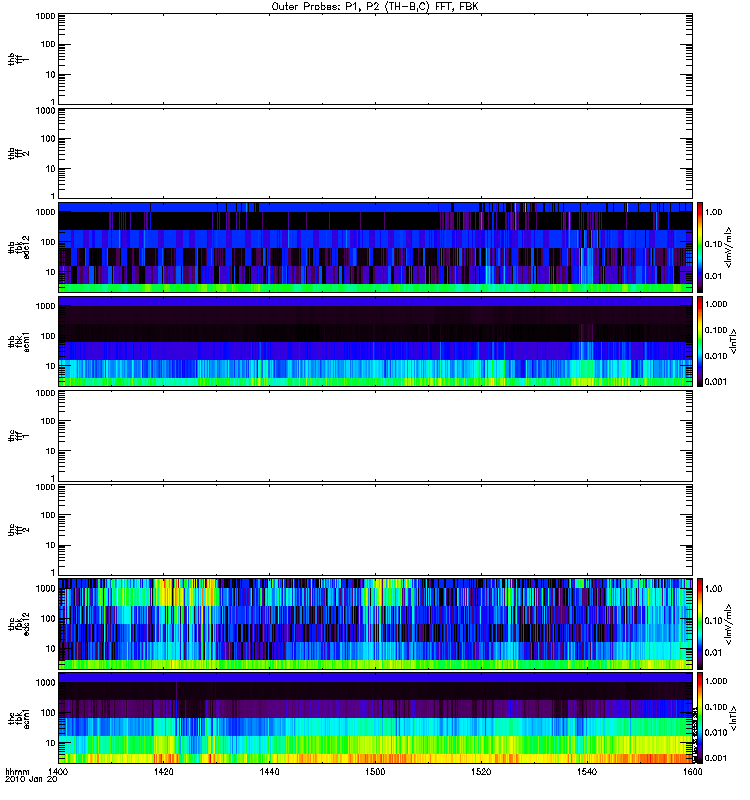This screenshot has height=800, width=750.
Task: Click the empty topmost thb FFT panel
Action: [x=376, y=59]
